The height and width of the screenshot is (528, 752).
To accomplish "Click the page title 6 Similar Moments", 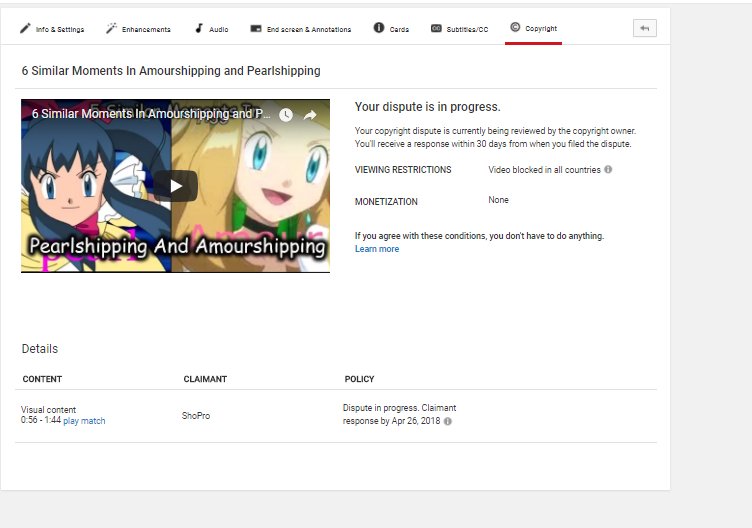I will point(171,70).
